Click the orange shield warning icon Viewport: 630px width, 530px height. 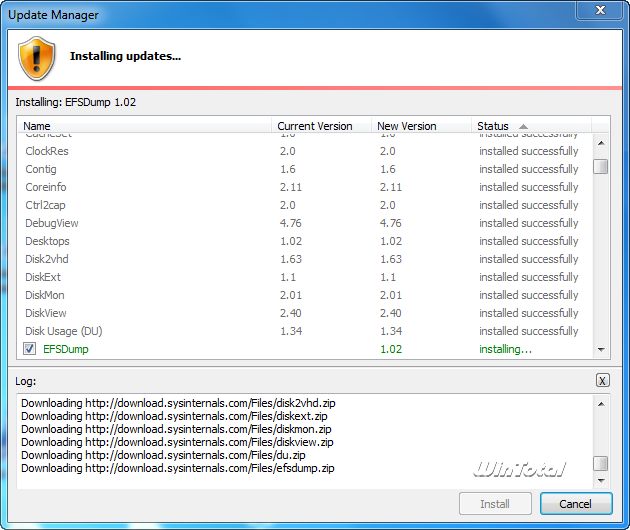36,58
